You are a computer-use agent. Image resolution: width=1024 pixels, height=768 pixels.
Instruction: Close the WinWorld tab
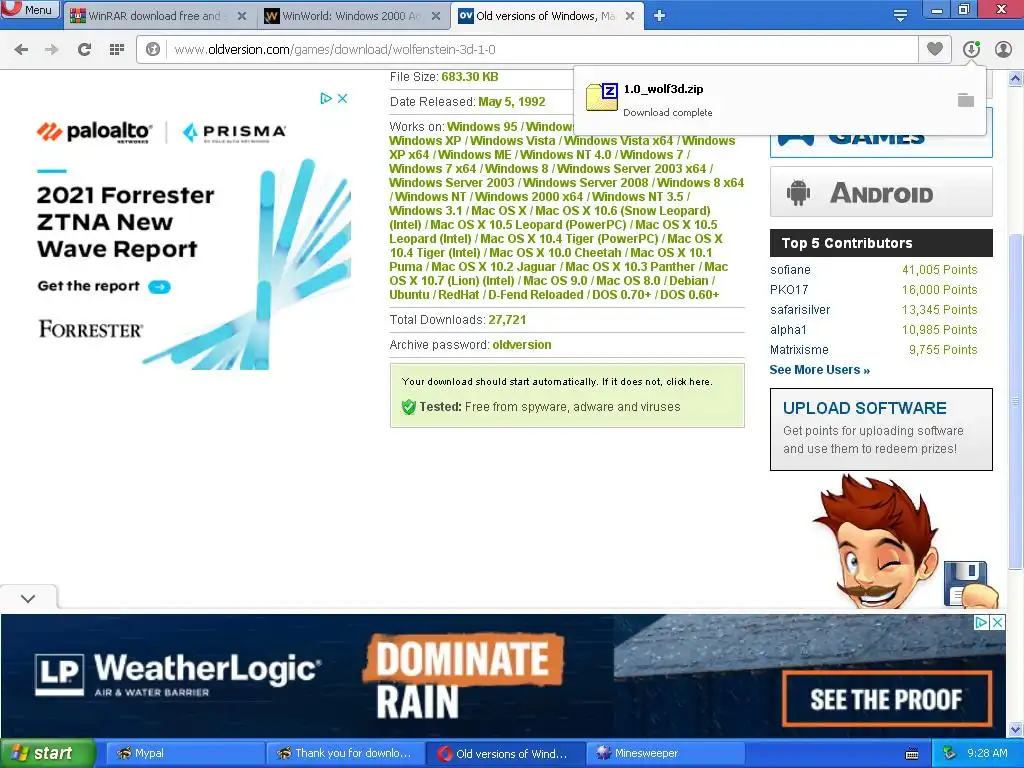click(436, 16)
